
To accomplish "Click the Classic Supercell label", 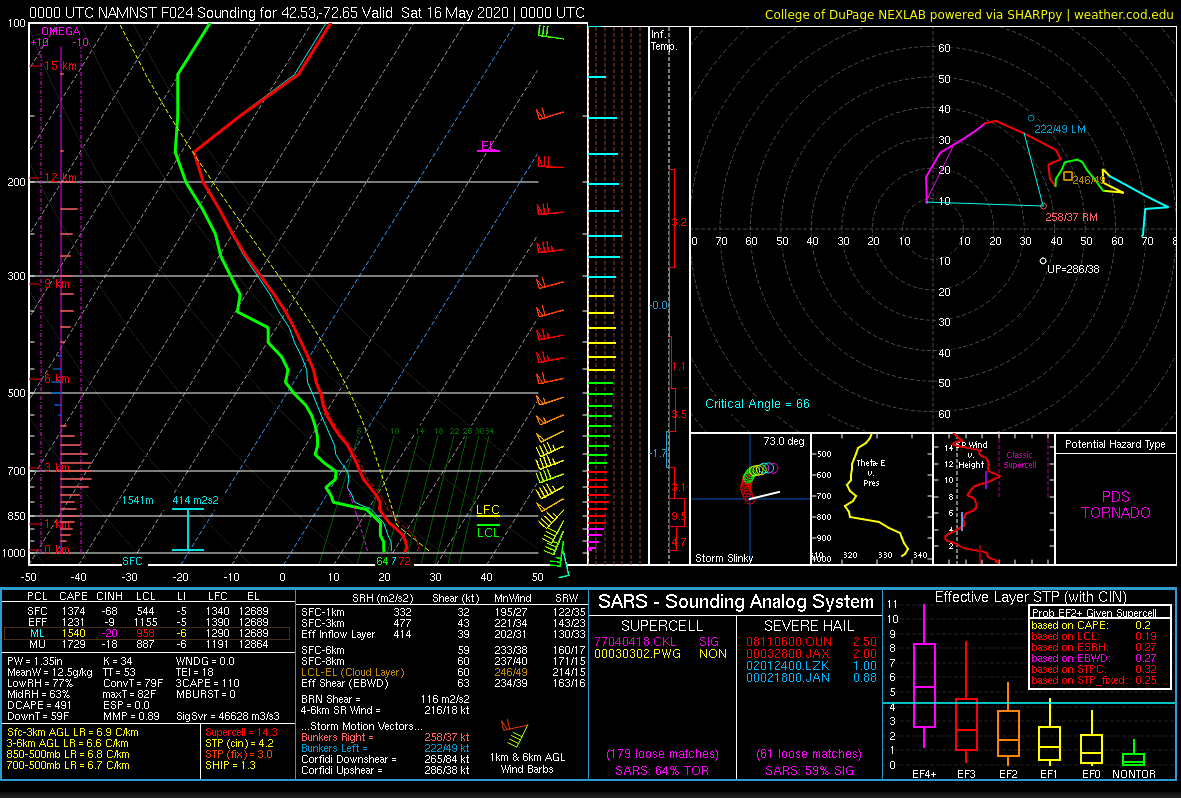I will 1020,460.
